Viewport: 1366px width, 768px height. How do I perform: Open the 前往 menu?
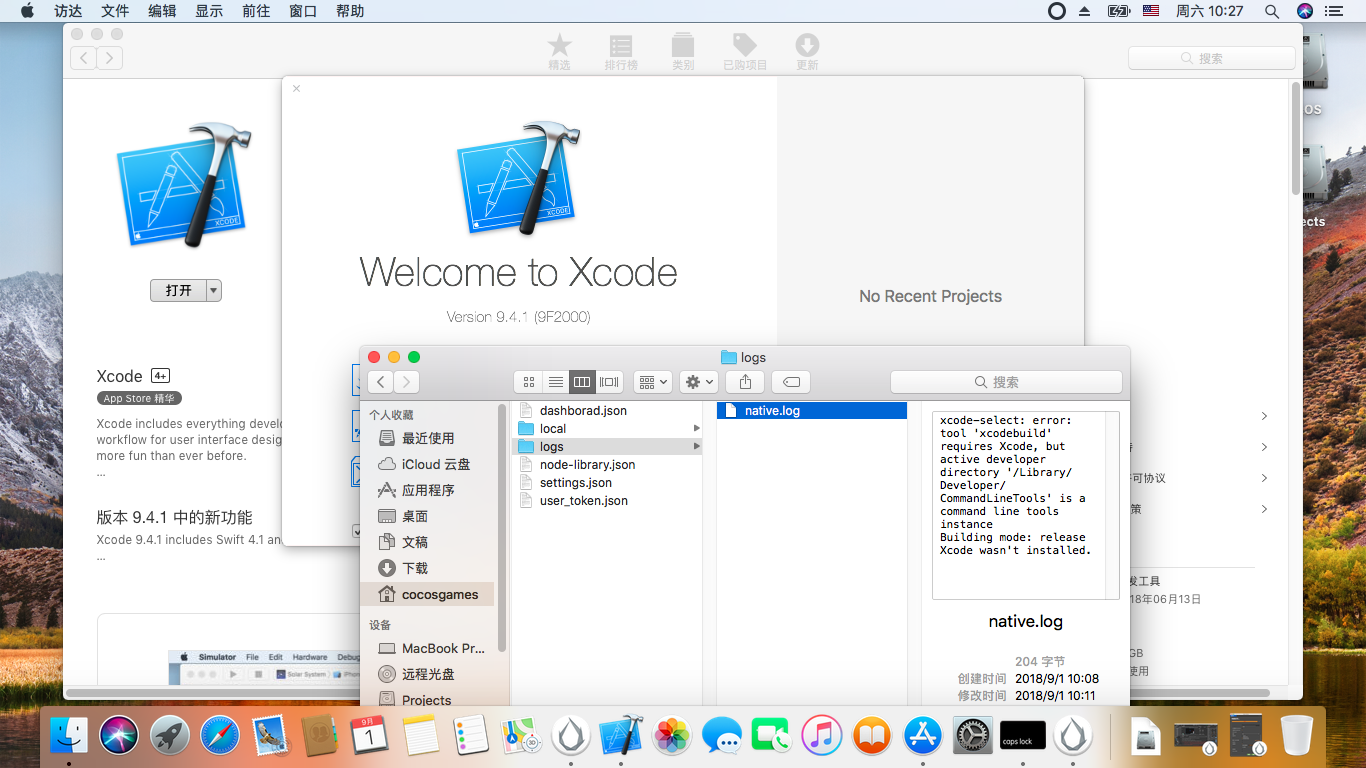click(256, 11)
